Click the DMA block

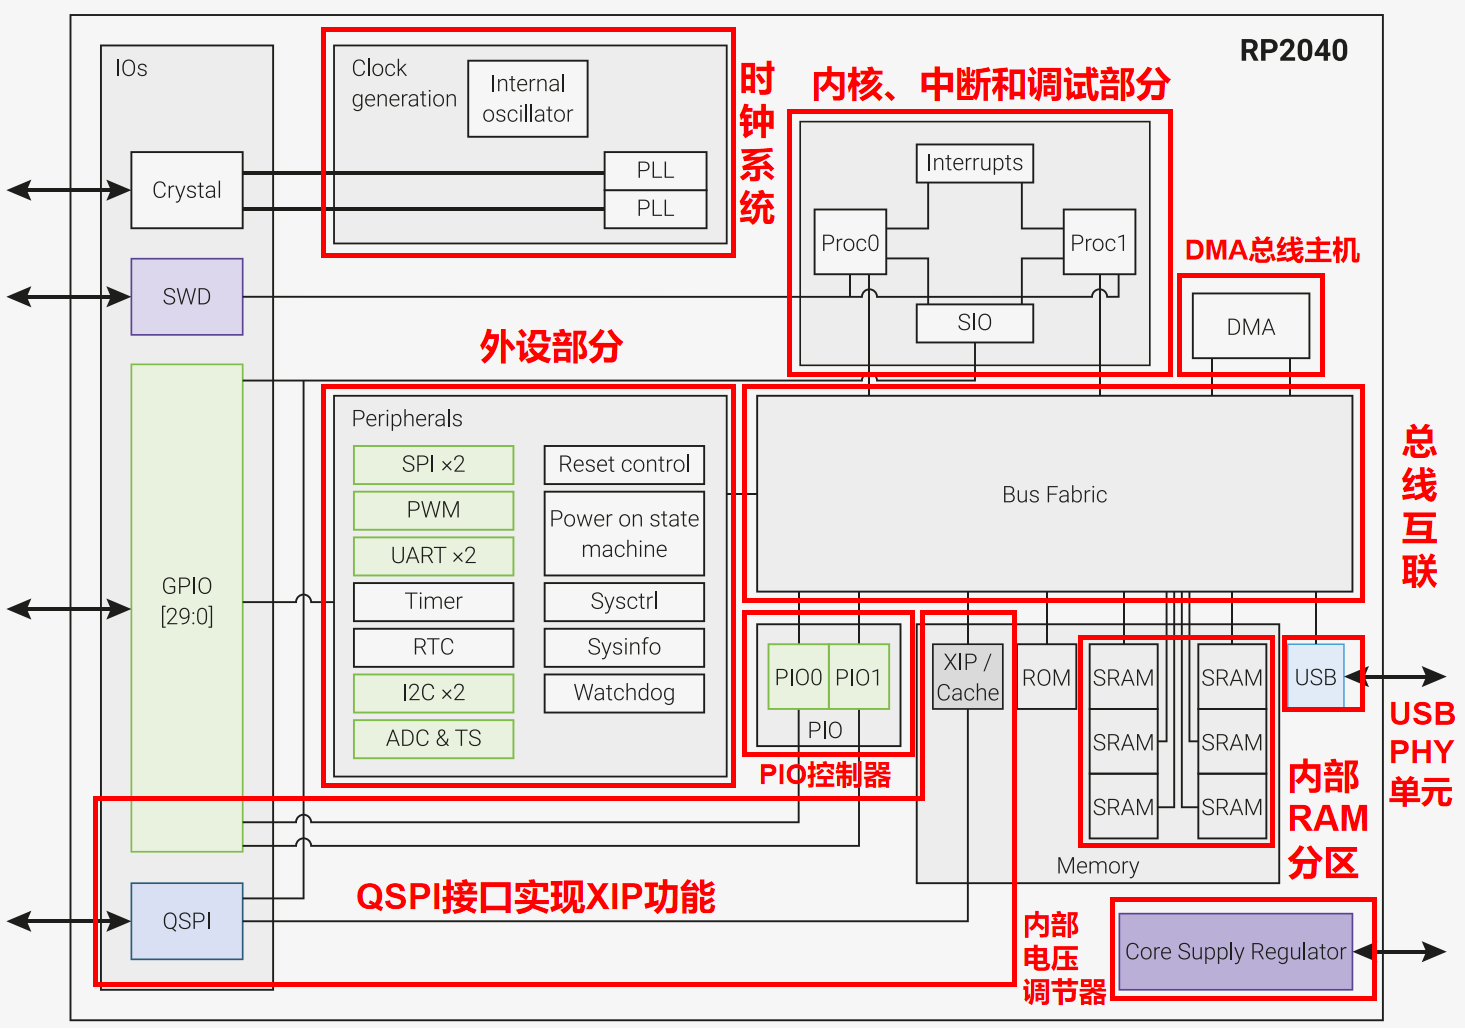coord(1251,327)
